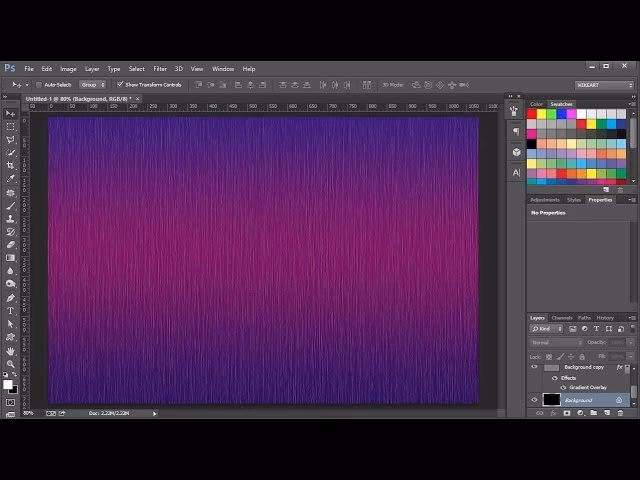This screenshot has width=640, height=480.
Task: Select the Pen tool
Action: tap(11, 298)
